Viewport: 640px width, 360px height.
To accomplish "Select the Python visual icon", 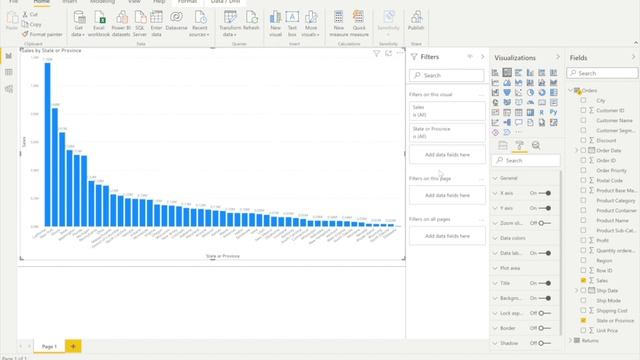I will tap(553, 112).
